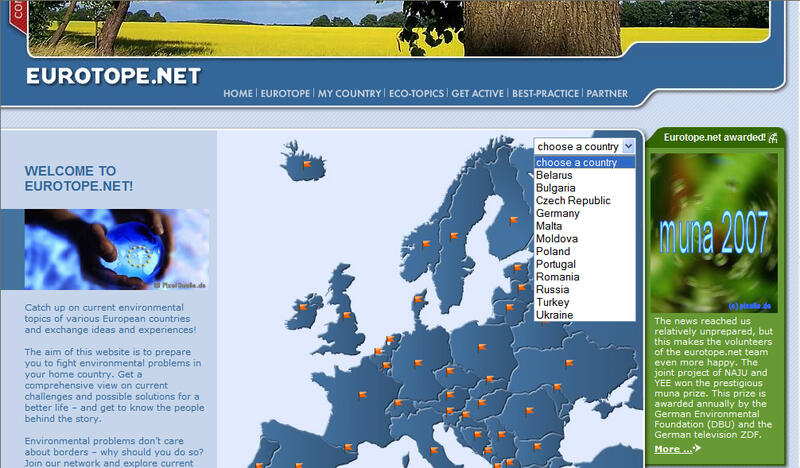Open the choose a country dropdown arrow
The image size is (800, 468).
pos(628,146)
